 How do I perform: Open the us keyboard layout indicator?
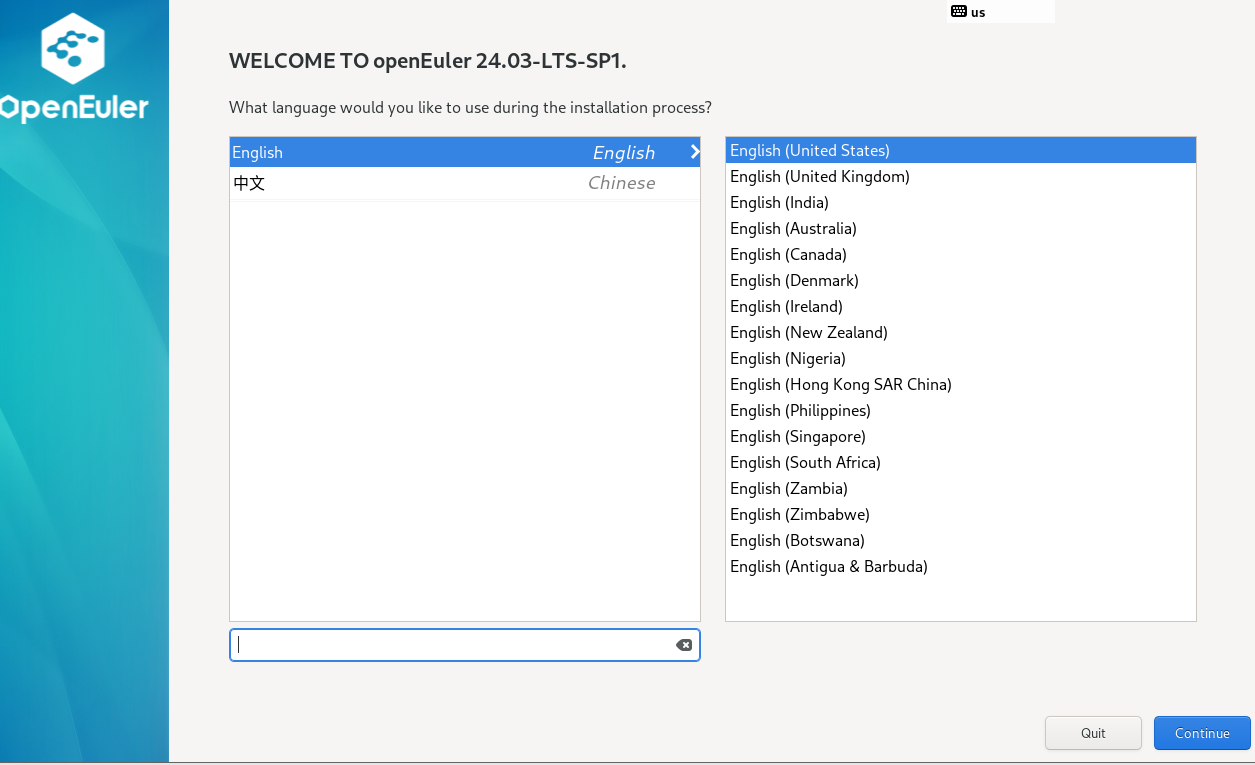pos(1000,12)
